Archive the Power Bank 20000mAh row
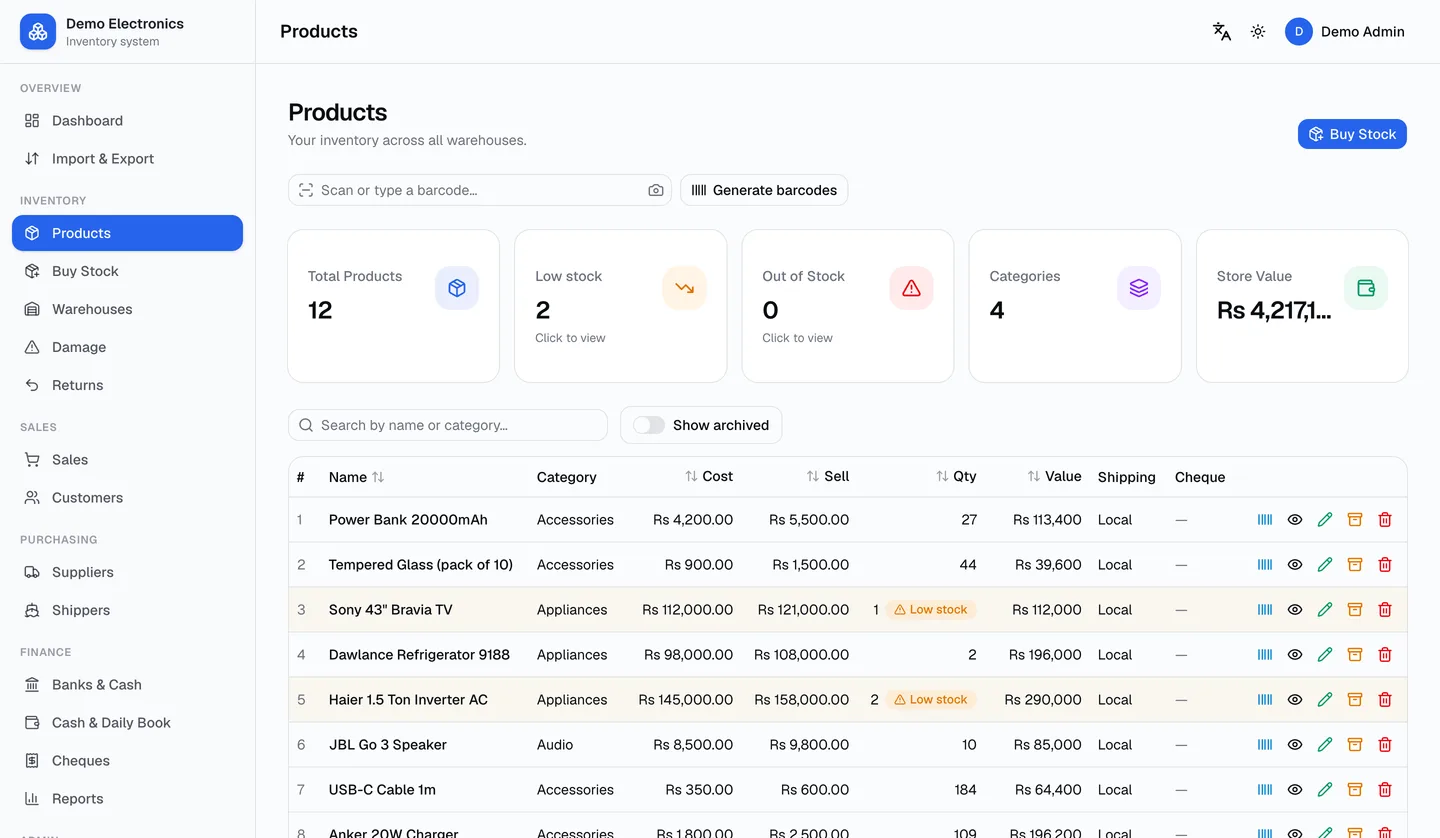The height and width of the screenshot is (838, 1440). coord(1355,520)
